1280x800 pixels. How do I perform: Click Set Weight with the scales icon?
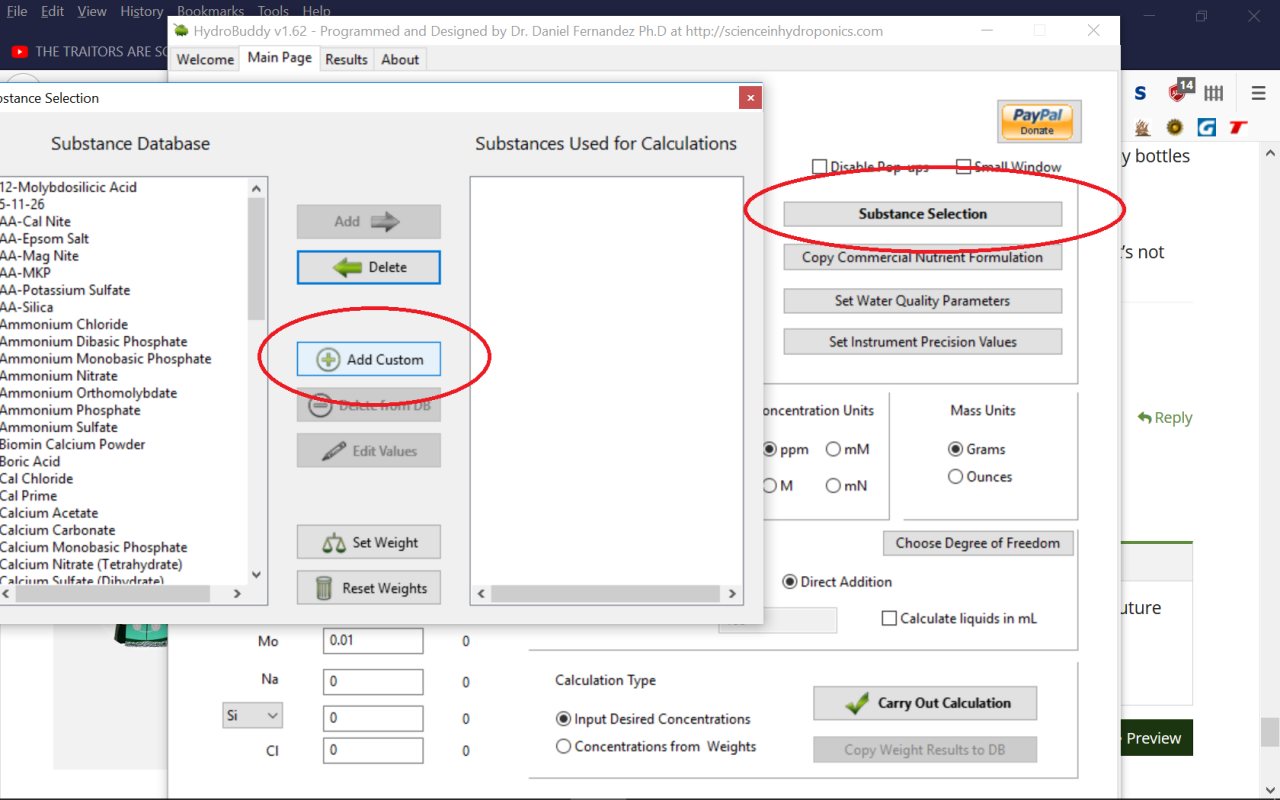point(369,542)
